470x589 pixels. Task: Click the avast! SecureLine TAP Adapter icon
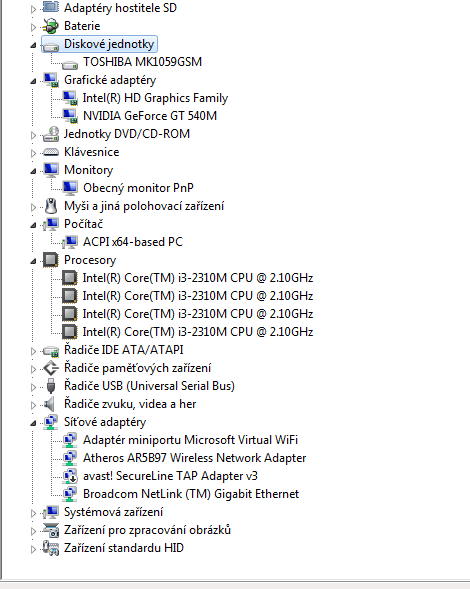[70, 476]
